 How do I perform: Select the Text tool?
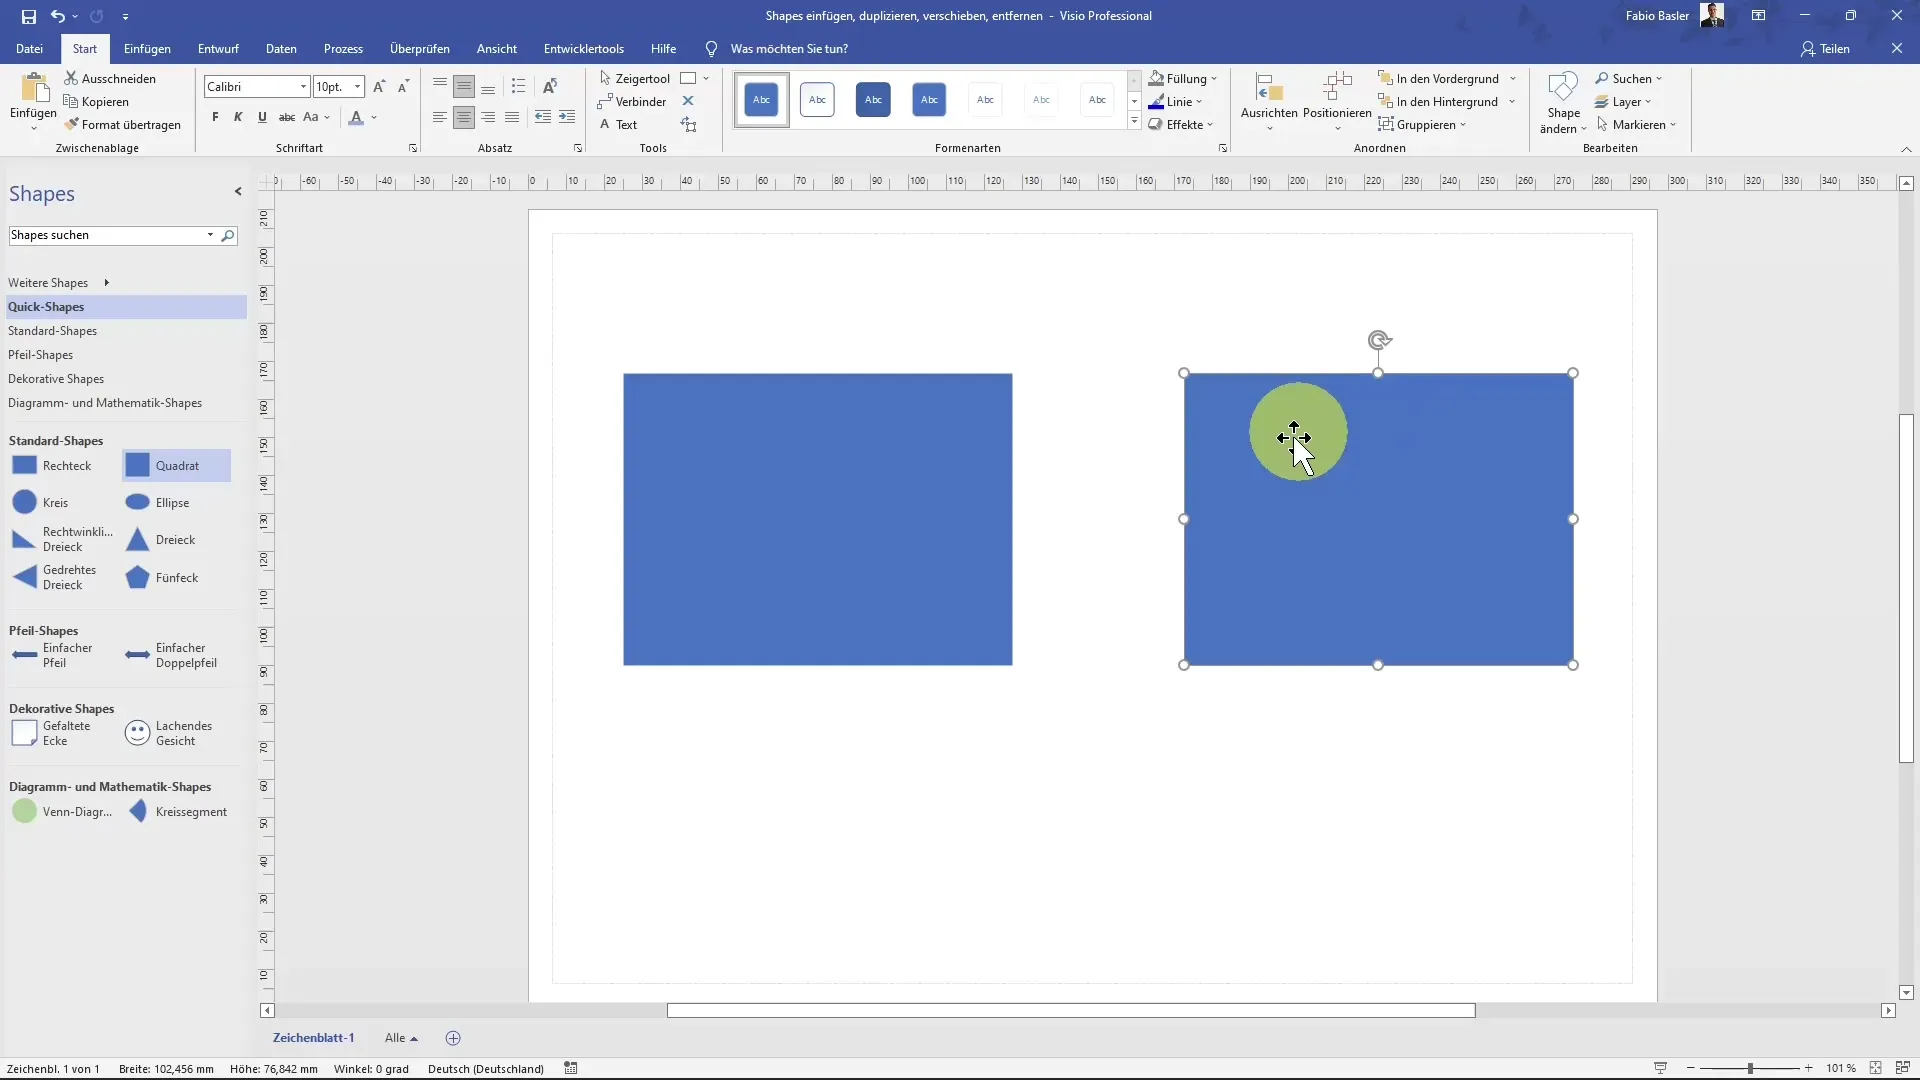tap(618, 124)
